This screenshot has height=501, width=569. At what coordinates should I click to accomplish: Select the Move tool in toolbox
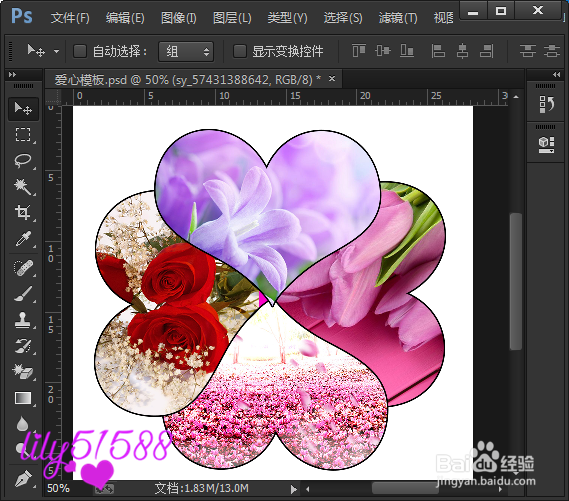(23, 108)
